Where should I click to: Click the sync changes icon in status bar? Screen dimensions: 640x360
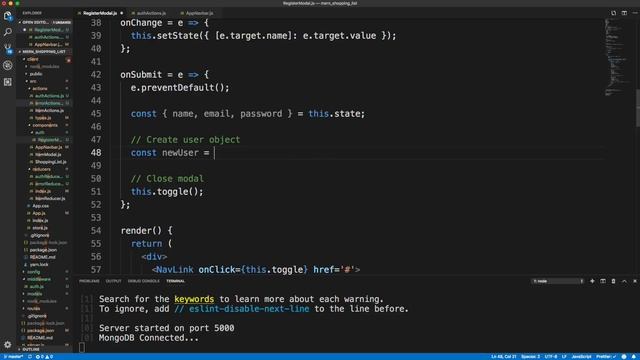click(30, 357)
